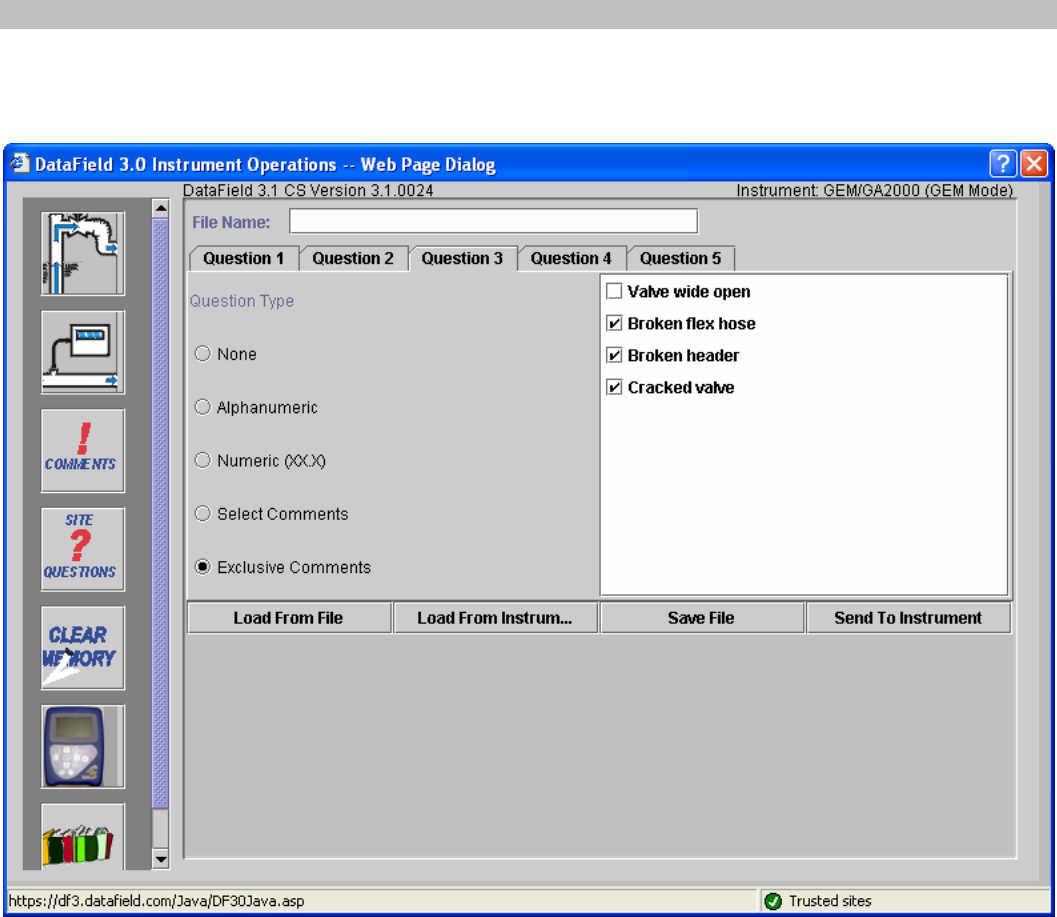Screen dimensions: 1057x917
Task: Click the Clear Memory sidebar icon
Action: pos(82,647)
